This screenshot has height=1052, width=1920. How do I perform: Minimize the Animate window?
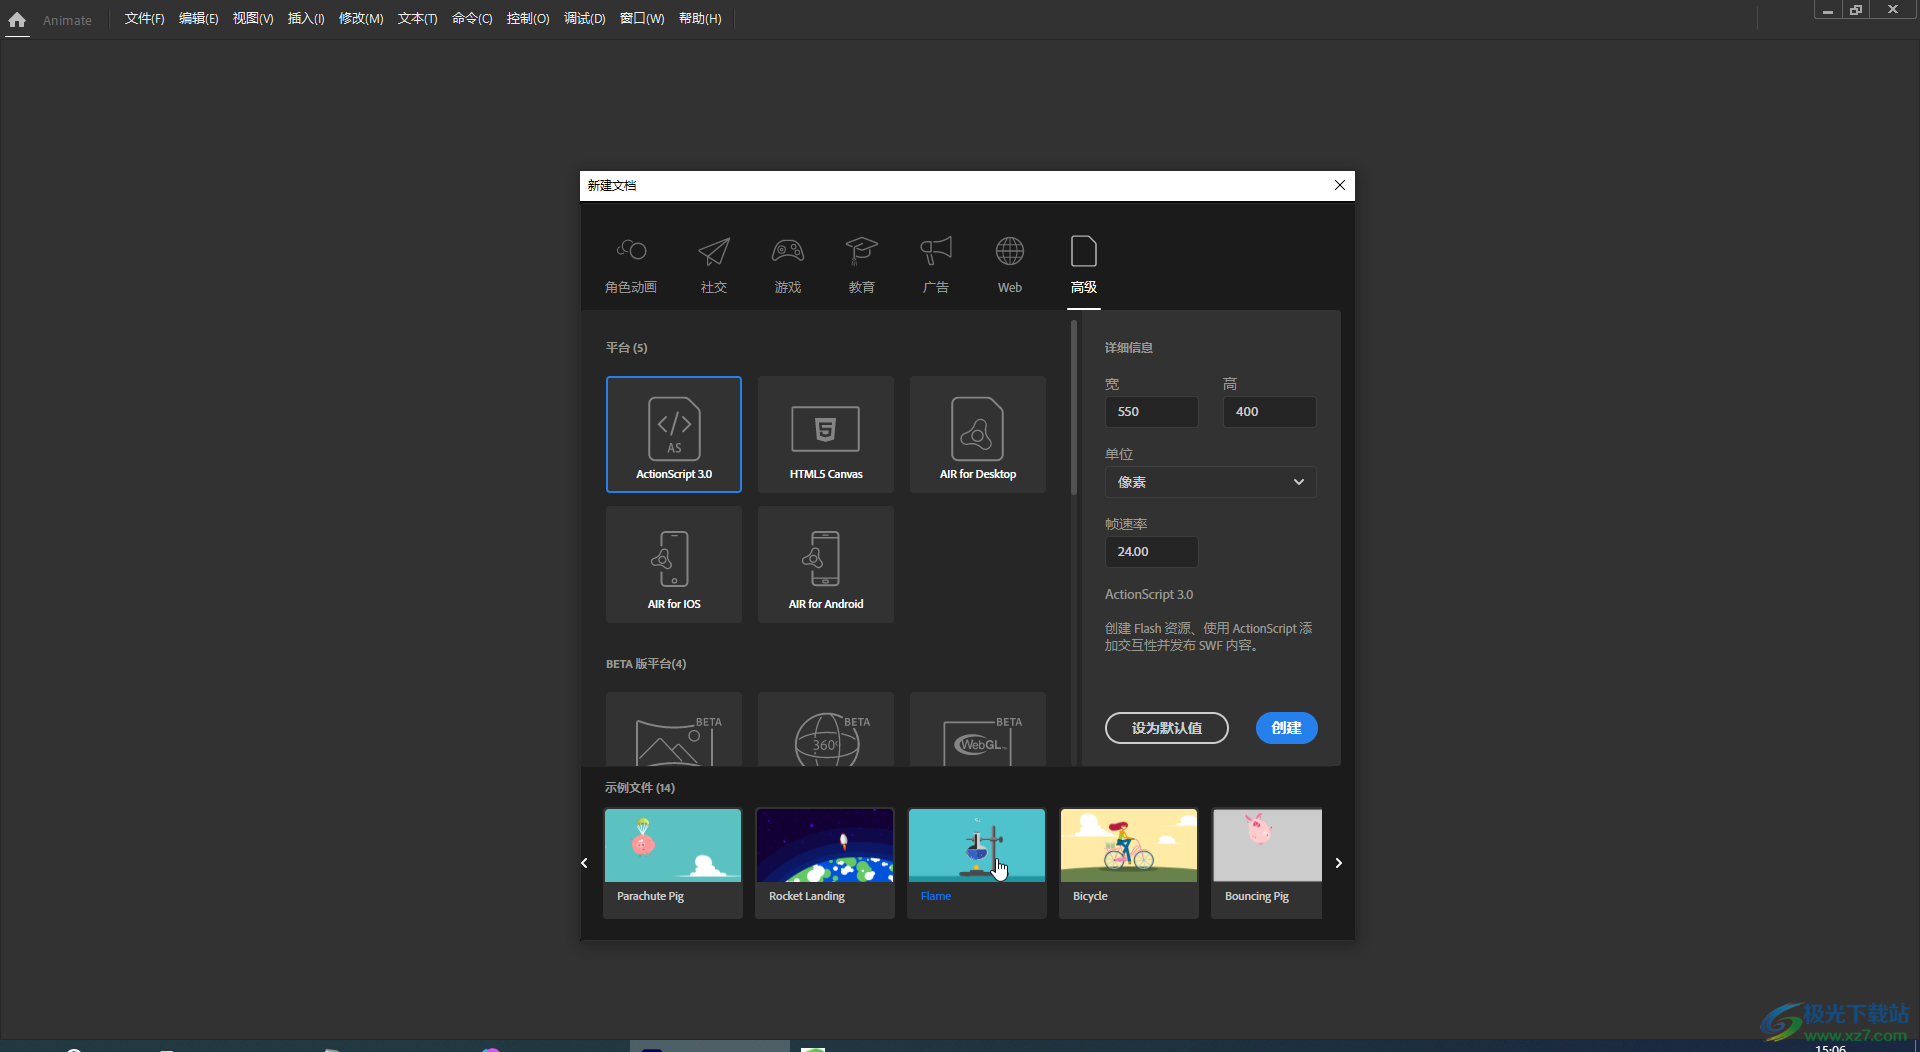pos(1827,9)
